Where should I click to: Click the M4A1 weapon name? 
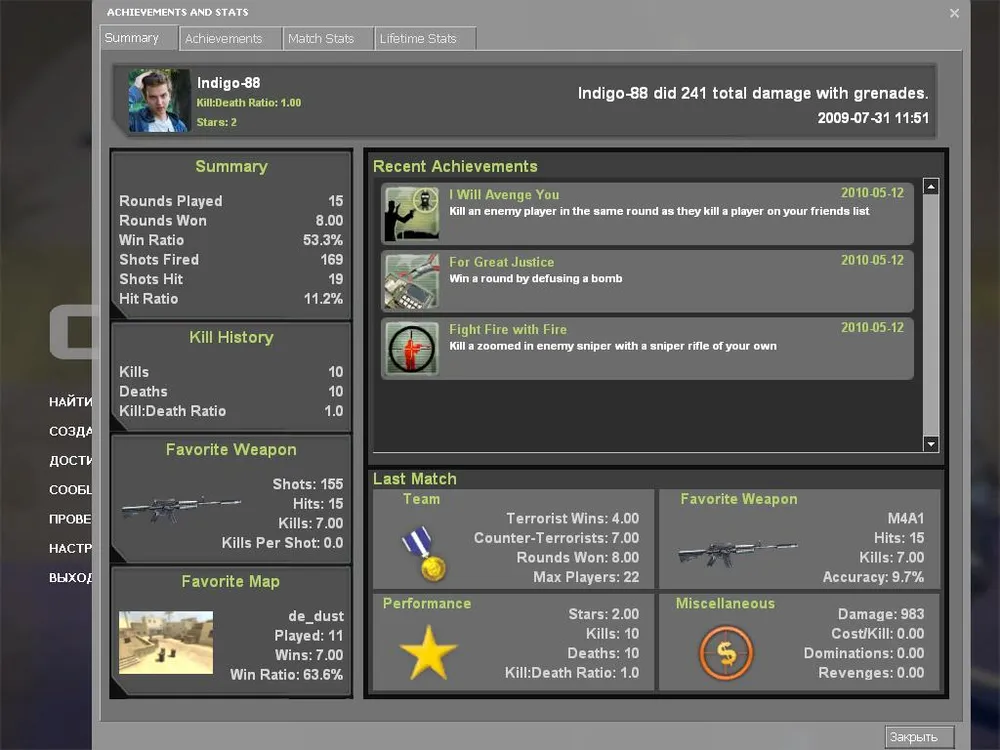(x=906, y=518)
